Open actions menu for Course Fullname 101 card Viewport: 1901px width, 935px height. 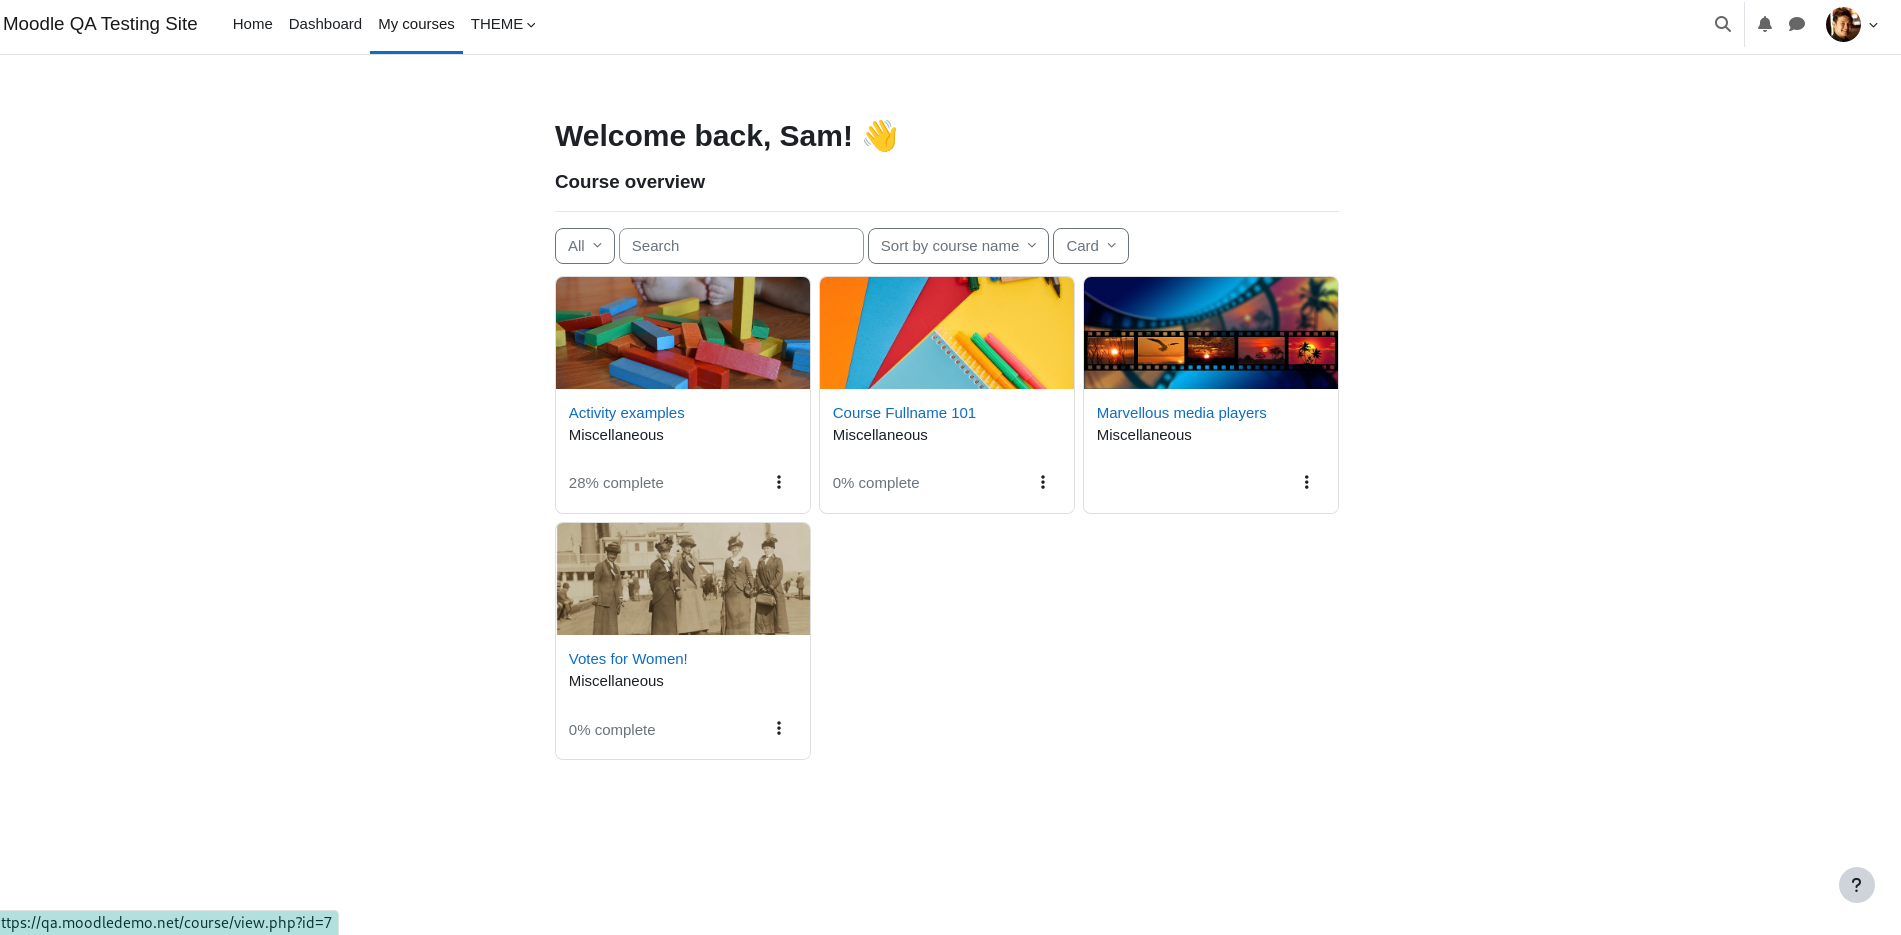(x=1043, y=482)
